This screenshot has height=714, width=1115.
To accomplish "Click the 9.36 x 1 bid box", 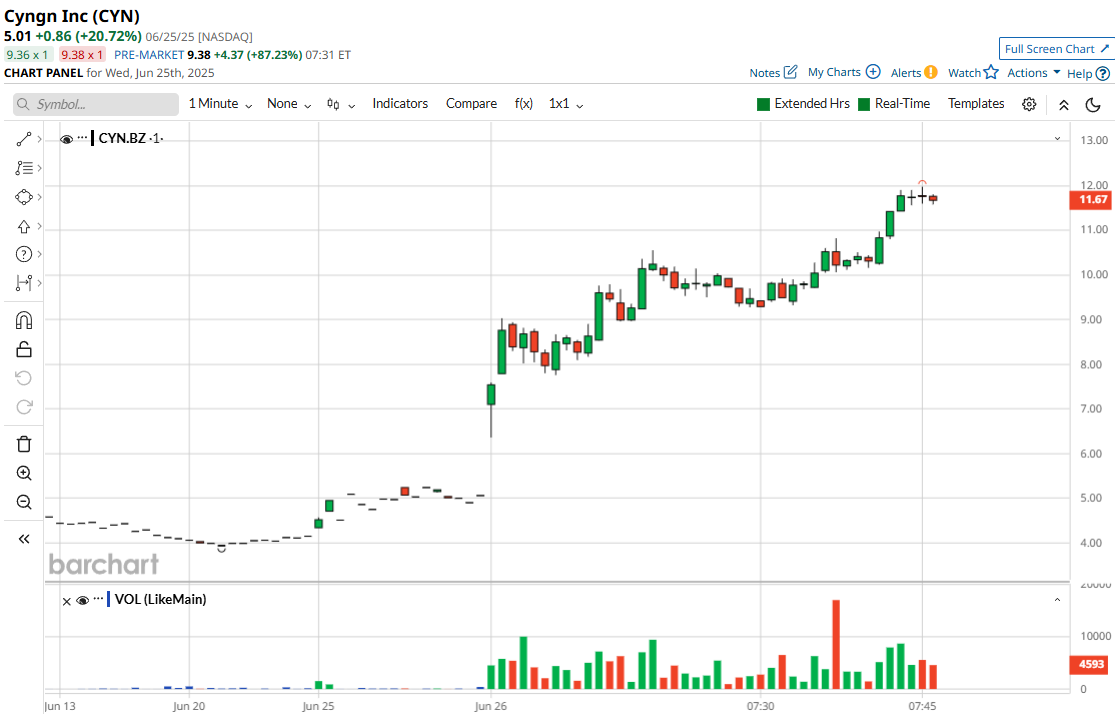I will point(28,55).
